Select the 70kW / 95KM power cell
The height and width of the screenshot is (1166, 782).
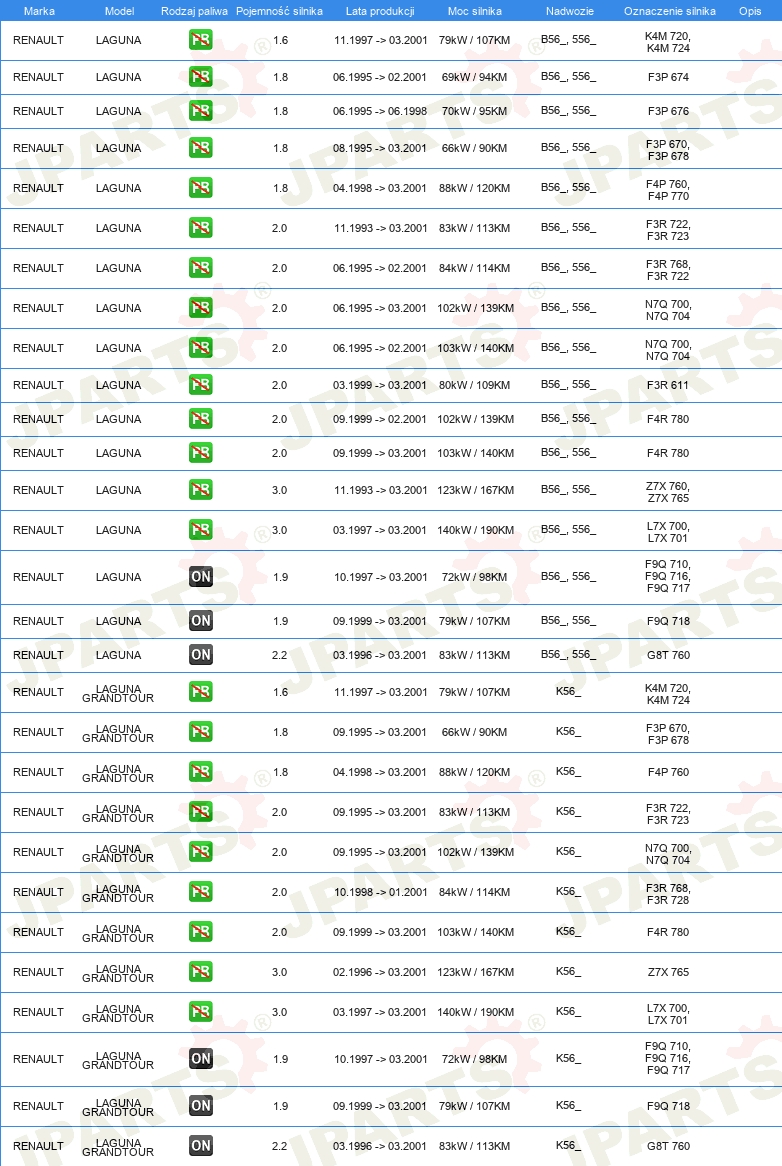(474, 111)
